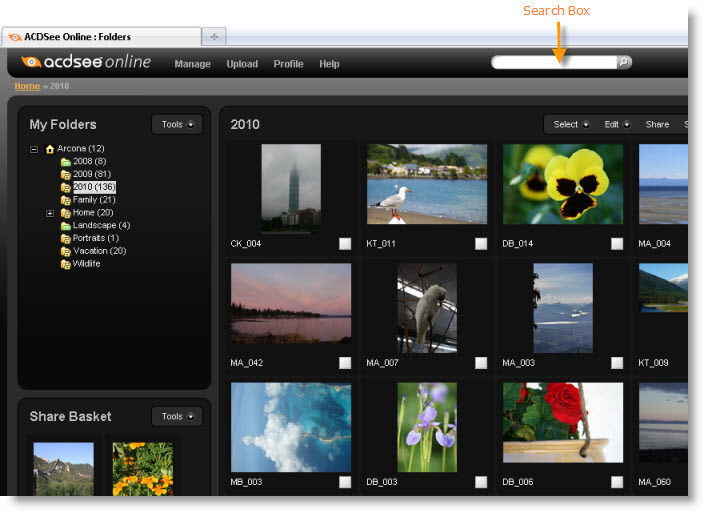The width and height of the screenshot is (704, 512).
Task: Check the MB_003 checkbox
Action: tap(345, 482)
